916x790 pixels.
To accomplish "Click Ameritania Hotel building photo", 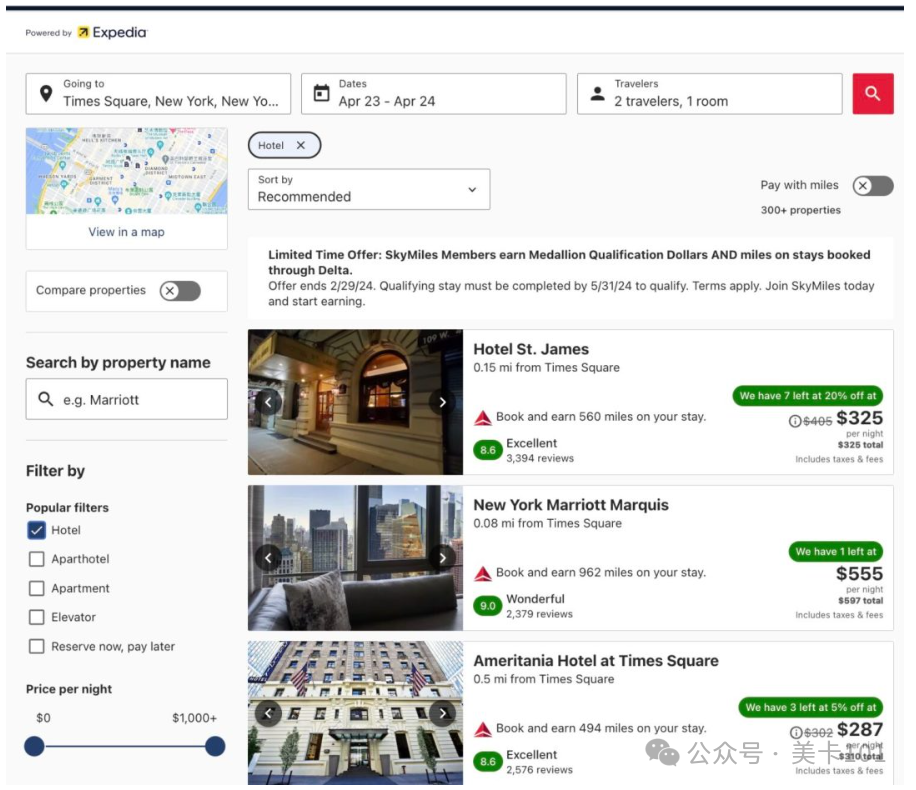I will point(355,713).
